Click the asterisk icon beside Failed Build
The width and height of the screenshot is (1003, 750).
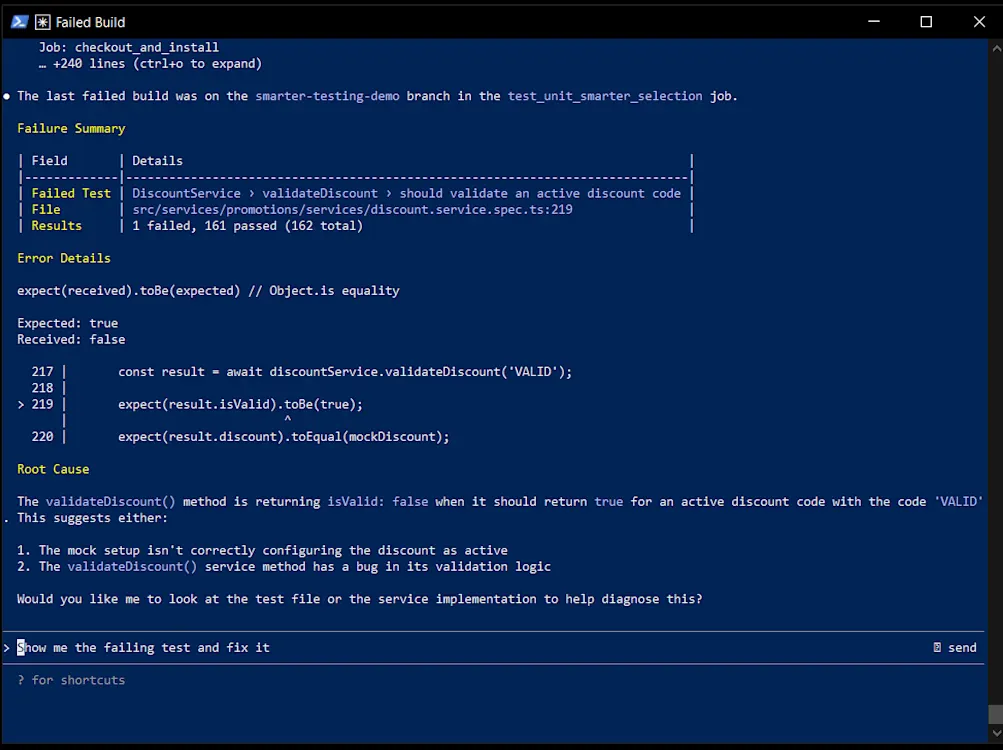[42, 22]
